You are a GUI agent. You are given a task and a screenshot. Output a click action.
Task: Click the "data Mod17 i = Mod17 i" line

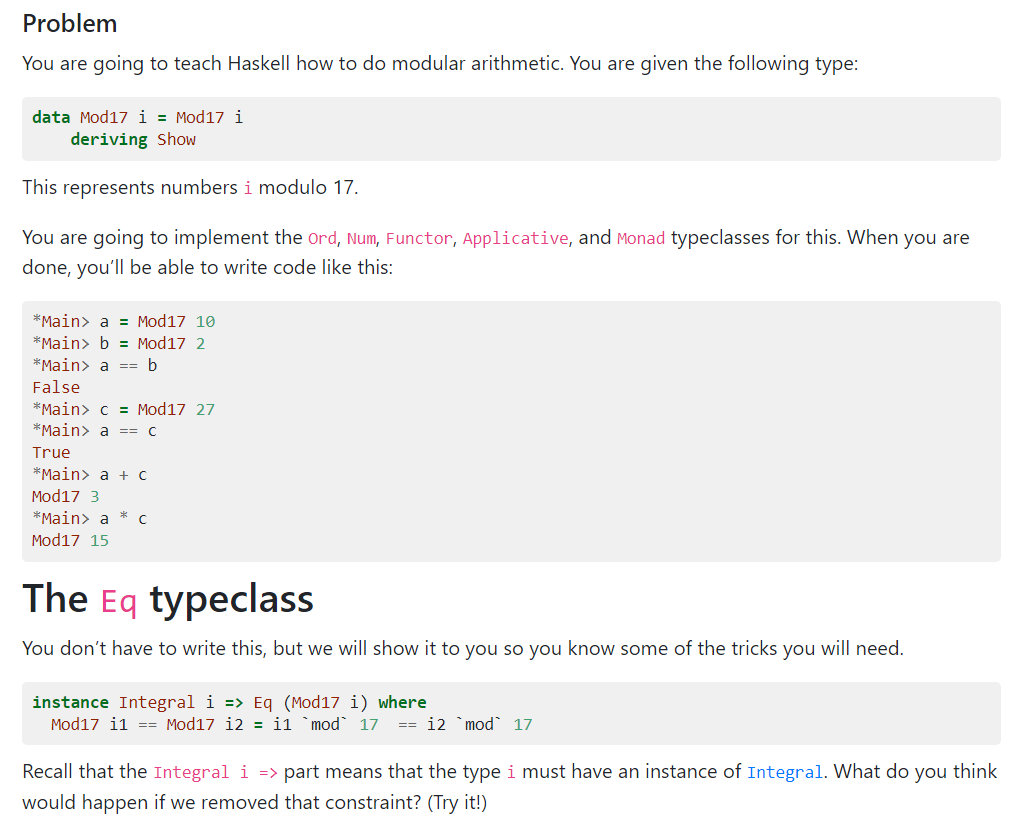click(138, 117)
